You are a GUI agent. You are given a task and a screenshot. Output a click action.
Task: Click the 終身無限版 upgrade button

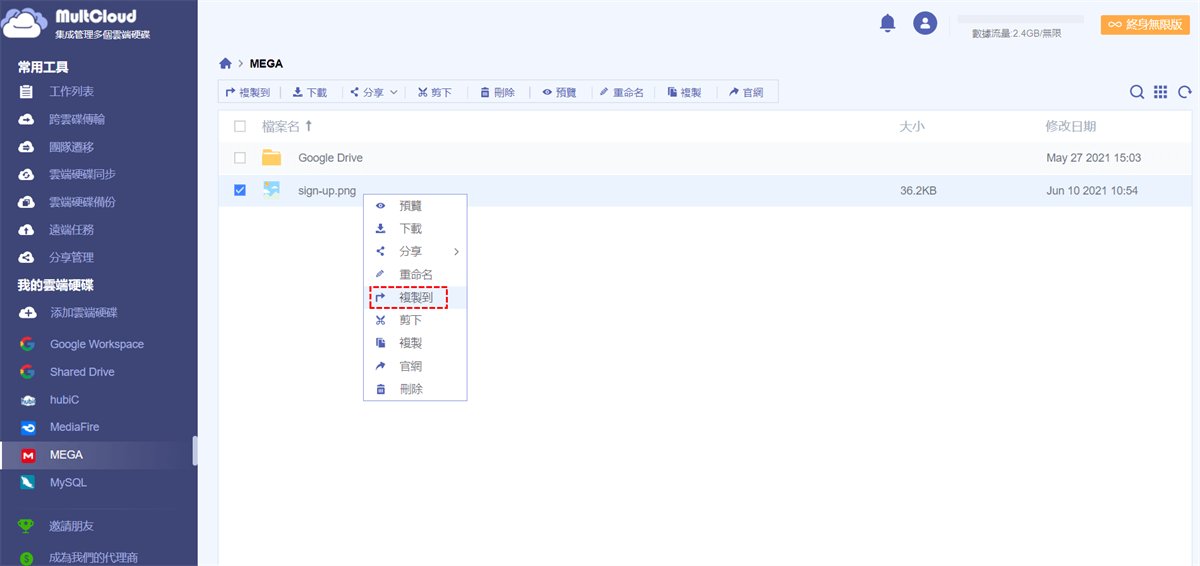[x=1145, y=25]
